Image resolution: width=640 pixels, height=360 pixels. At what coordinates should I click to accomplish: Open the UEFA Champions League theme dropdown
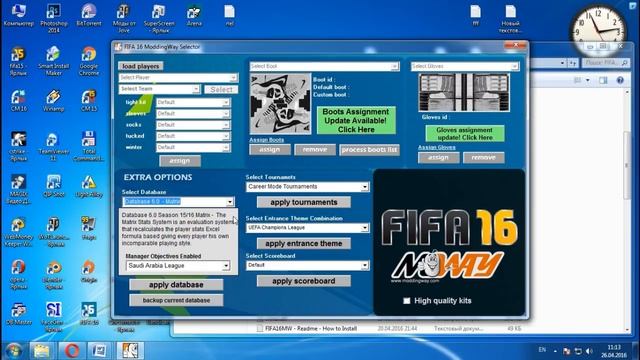pyautogui.click(x=364, y=228)
